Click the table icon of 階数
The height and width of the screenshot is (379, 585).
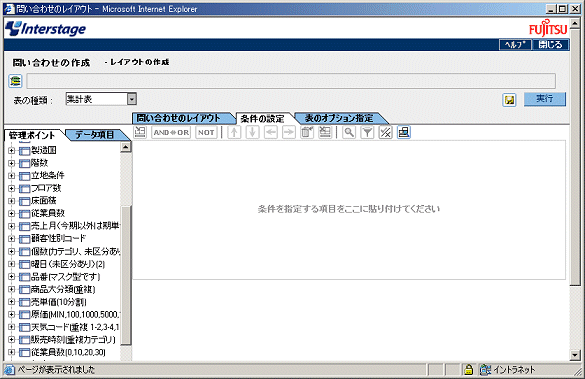[24, 163]
